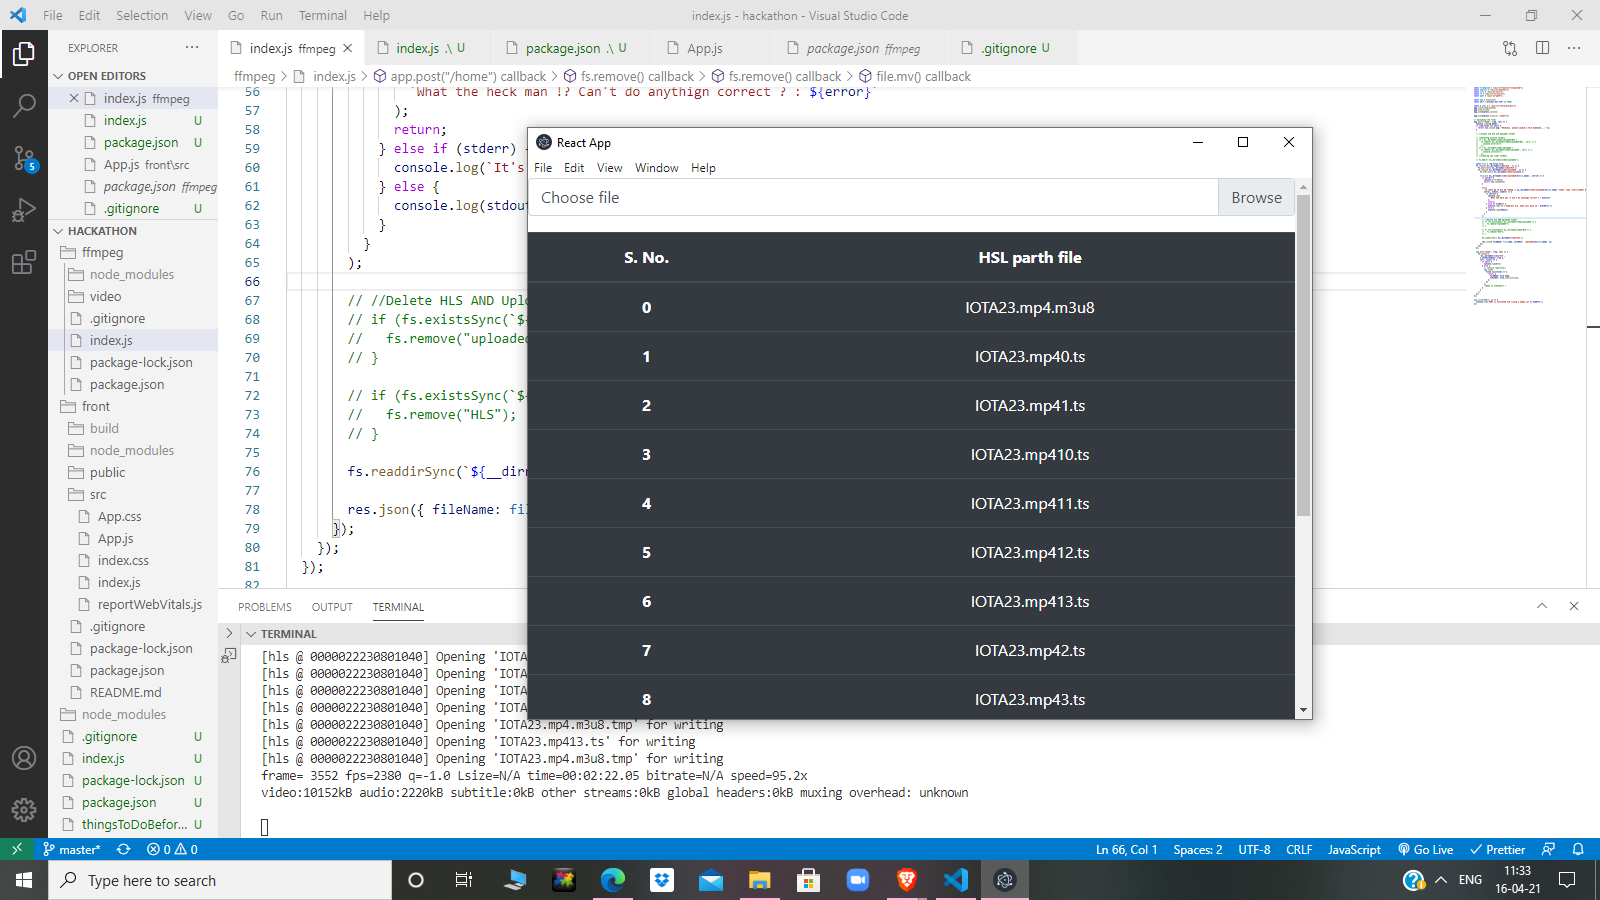
Task: Open the Source Control view showing 5 changes
Action: pos(24,156)
